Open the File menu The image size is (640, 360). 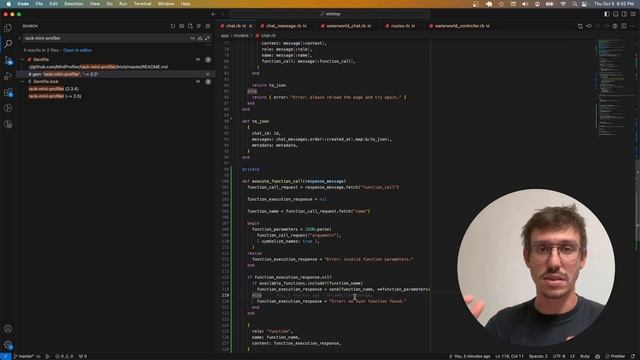(39, 4)
